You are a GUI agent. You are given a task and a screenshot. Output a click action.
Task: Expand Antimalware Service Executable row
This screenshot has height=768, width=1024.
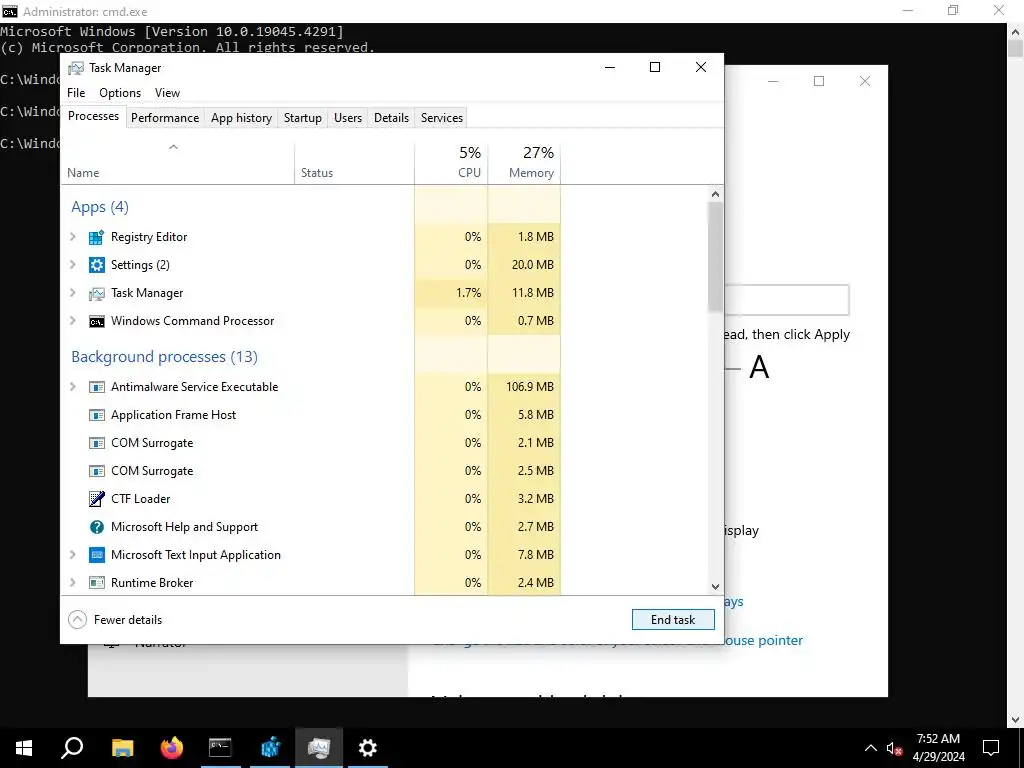[x=73, y=387]
